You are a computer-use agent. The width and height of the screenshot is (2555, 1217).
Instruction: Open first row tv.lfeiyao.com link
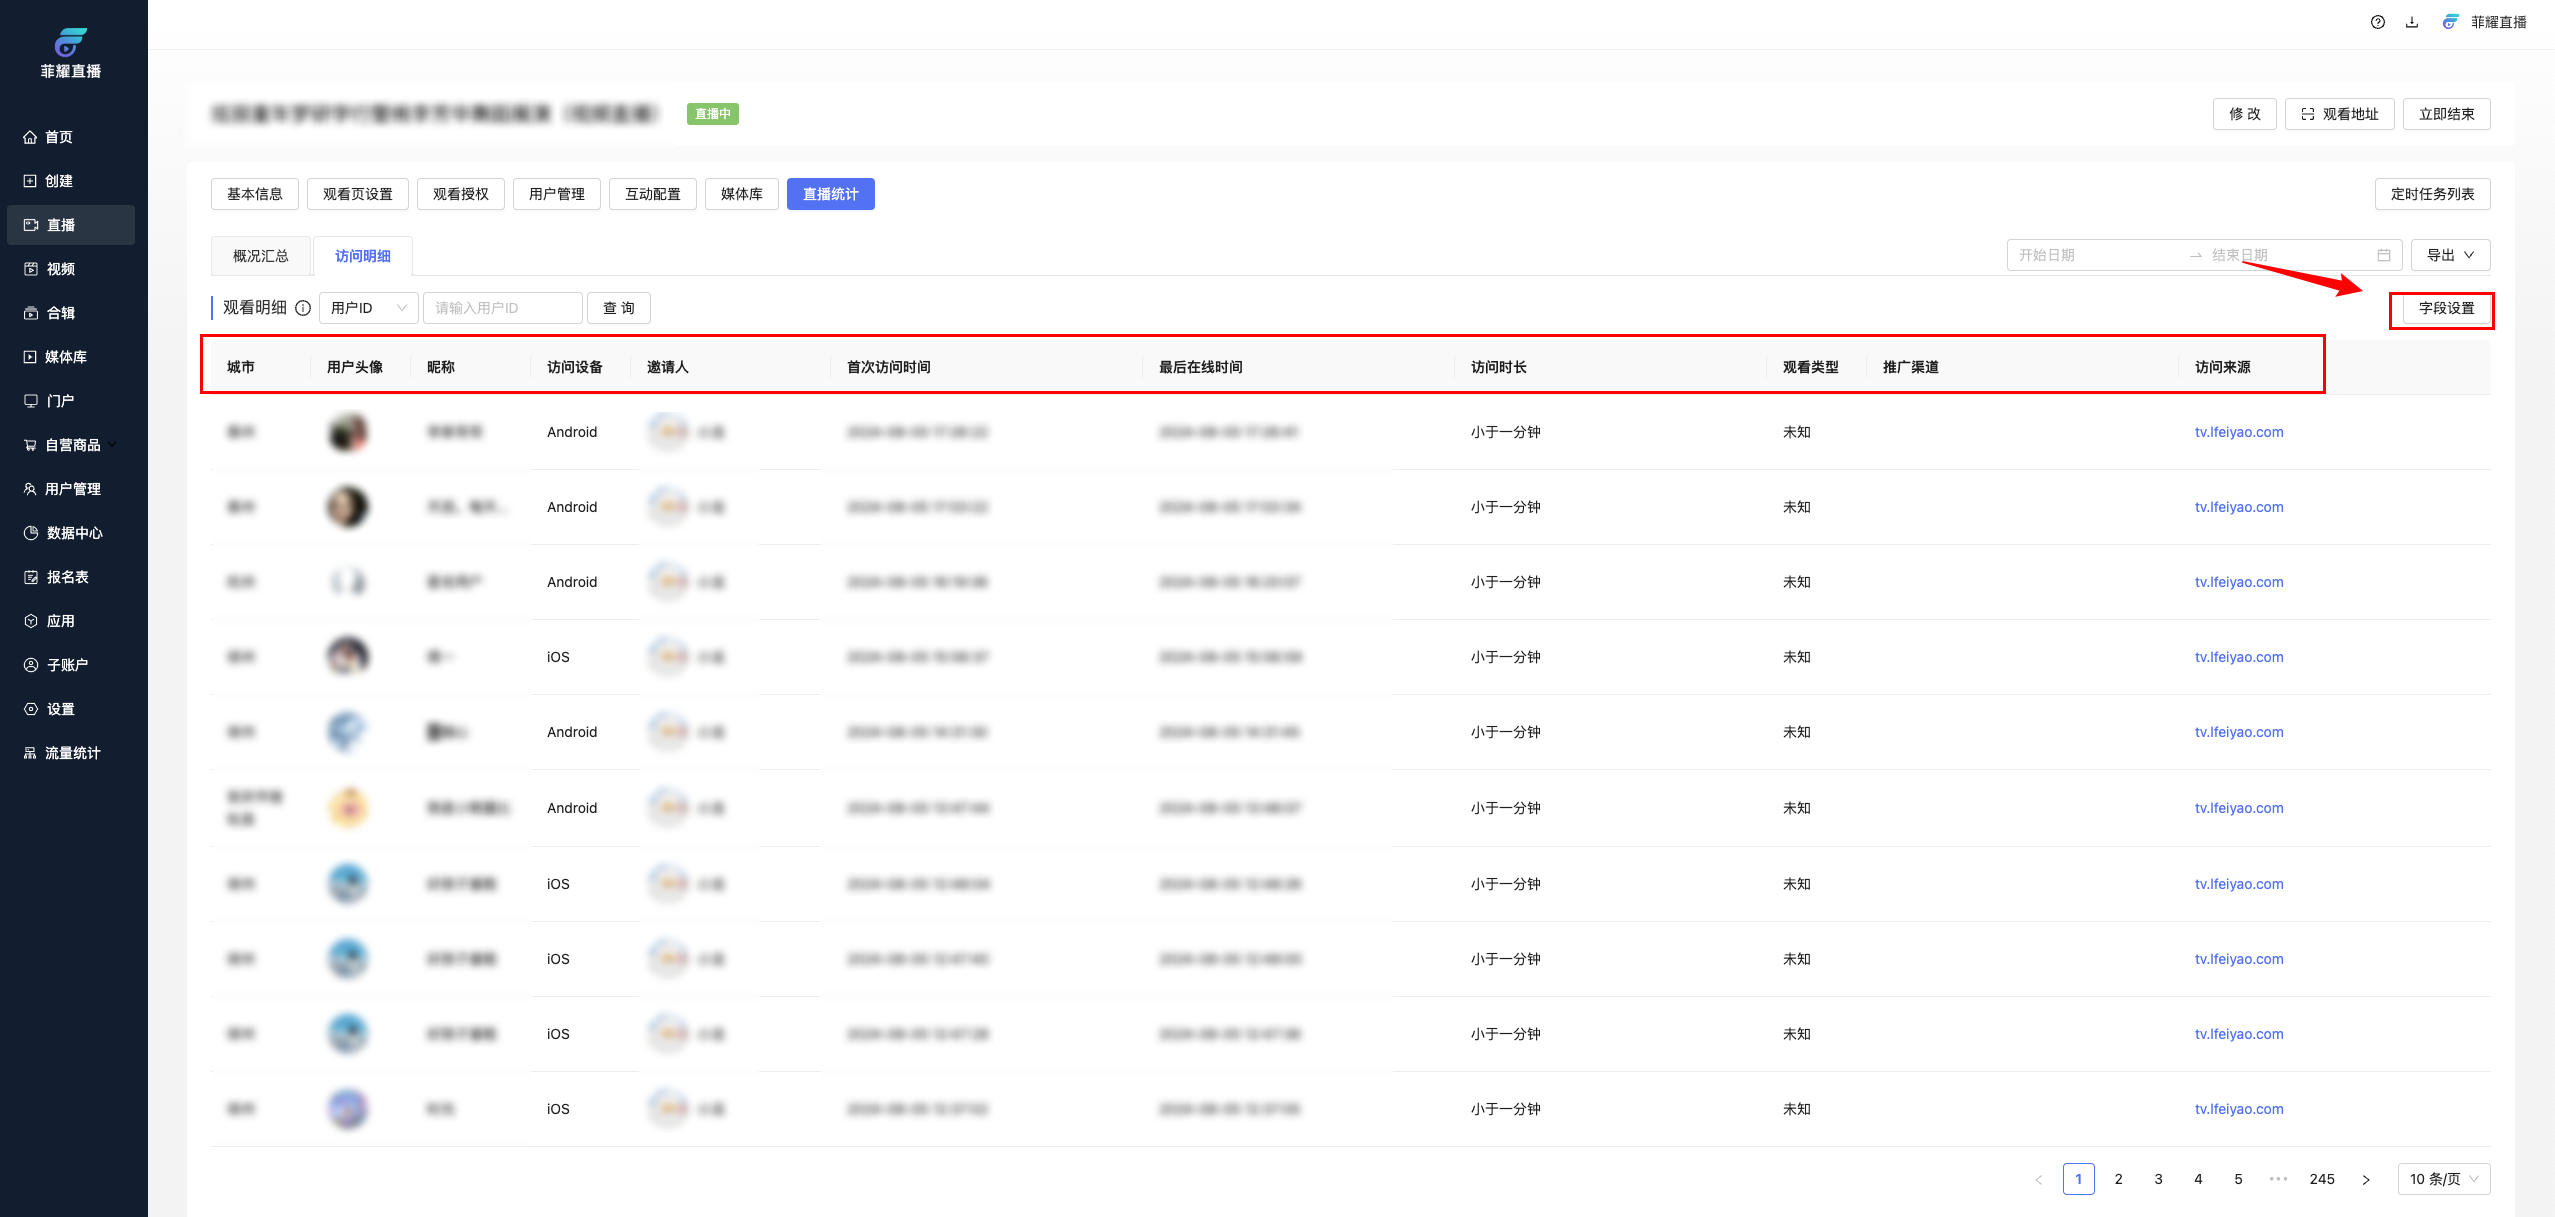tap(2238, 432)
